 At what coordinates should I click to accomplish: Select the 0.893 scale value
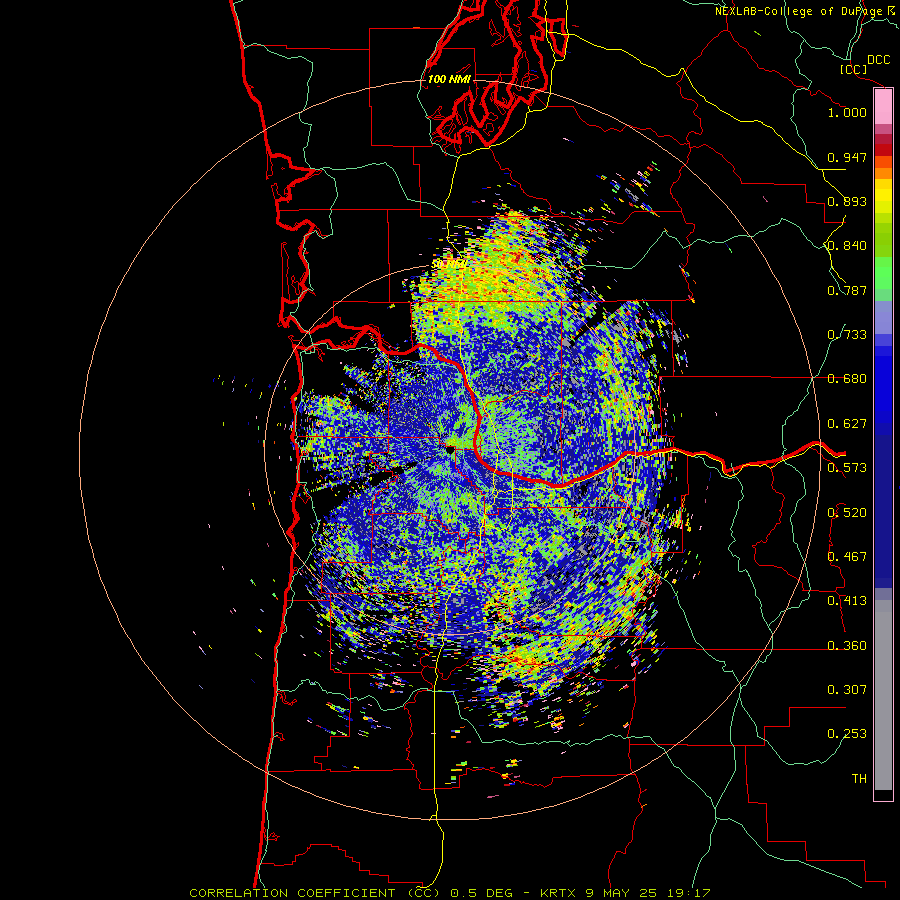click(x=847, y=201)
